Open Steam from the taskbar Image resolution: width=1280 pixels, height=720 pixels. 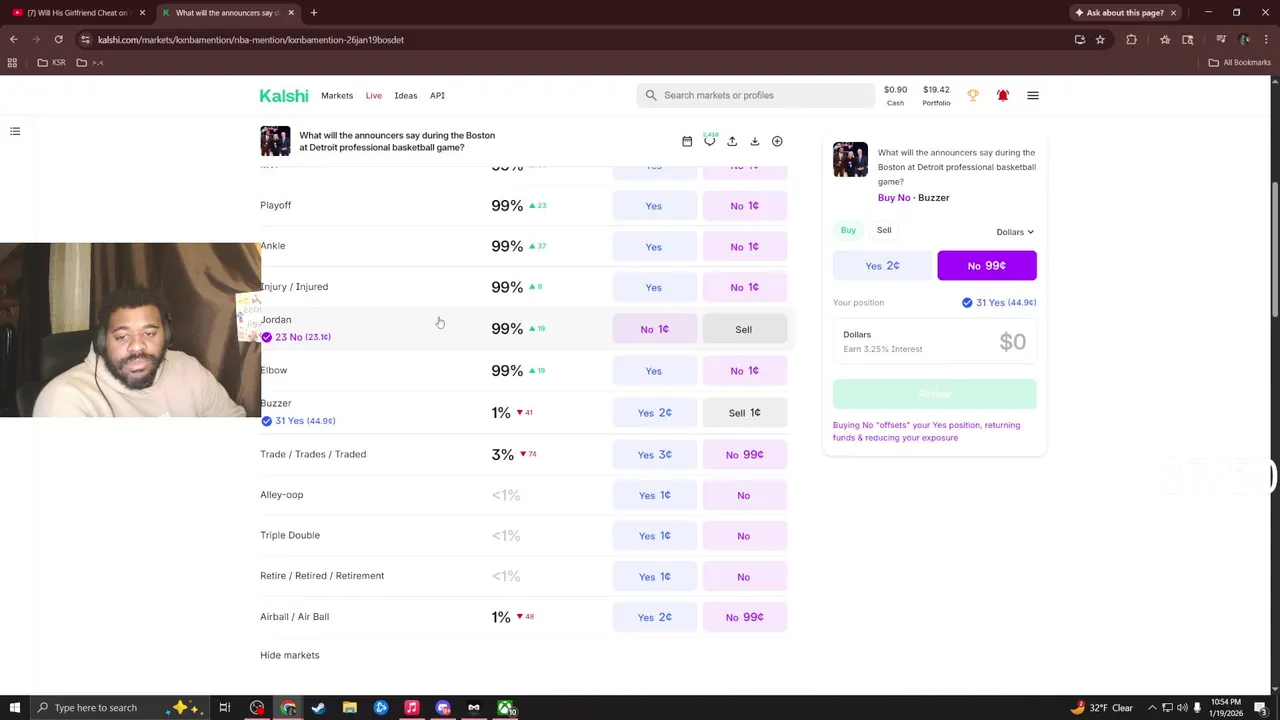(318, 708)
